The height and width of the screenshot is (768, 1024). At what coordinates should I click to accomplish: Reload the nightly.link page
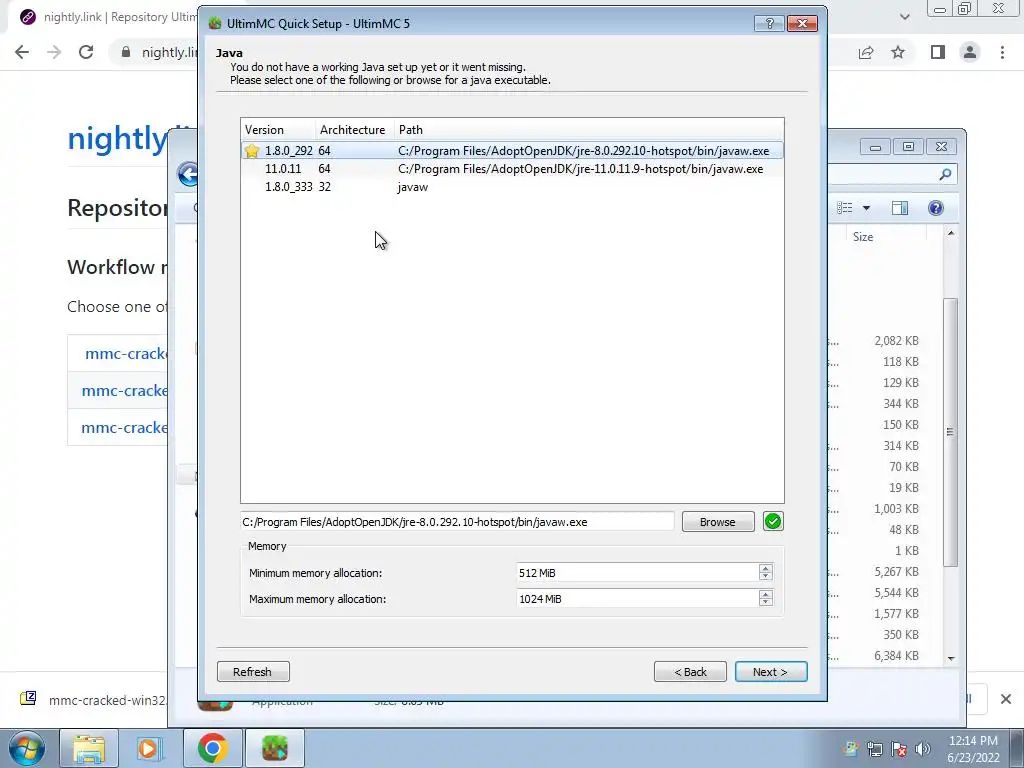[x=86, y=52]
